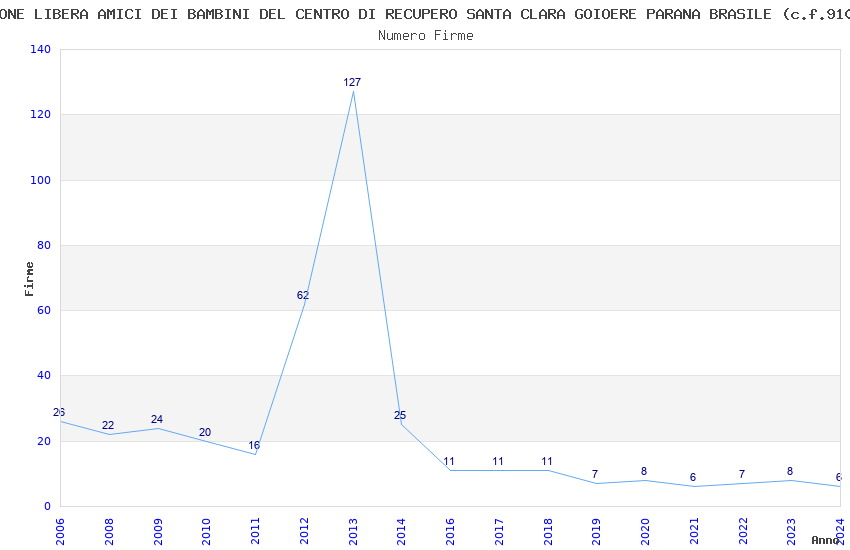Viewport: 850px width, 550px height.
Task: Click the x-axis year label 2009
Action: 158,532
